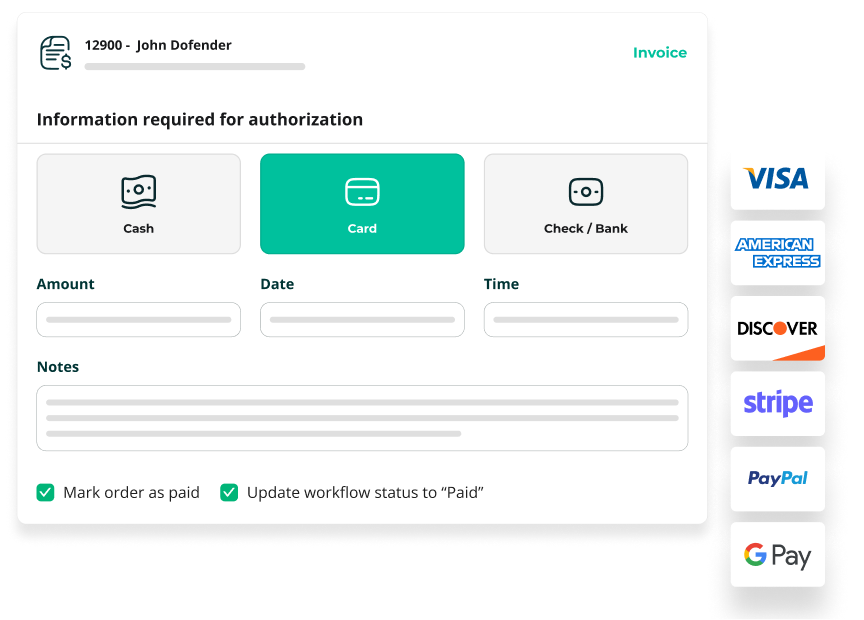Choose the American Express logo
Image resolution: width=864 pixels, height=620 pixels.
777,253
